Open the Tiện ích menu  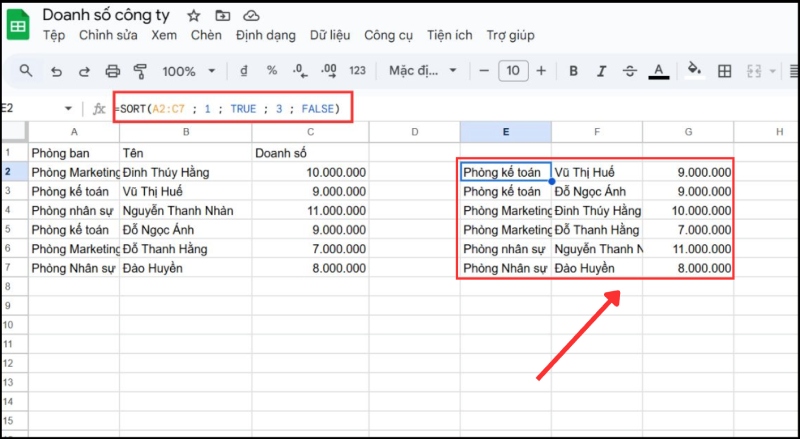[x=449, y=35]
